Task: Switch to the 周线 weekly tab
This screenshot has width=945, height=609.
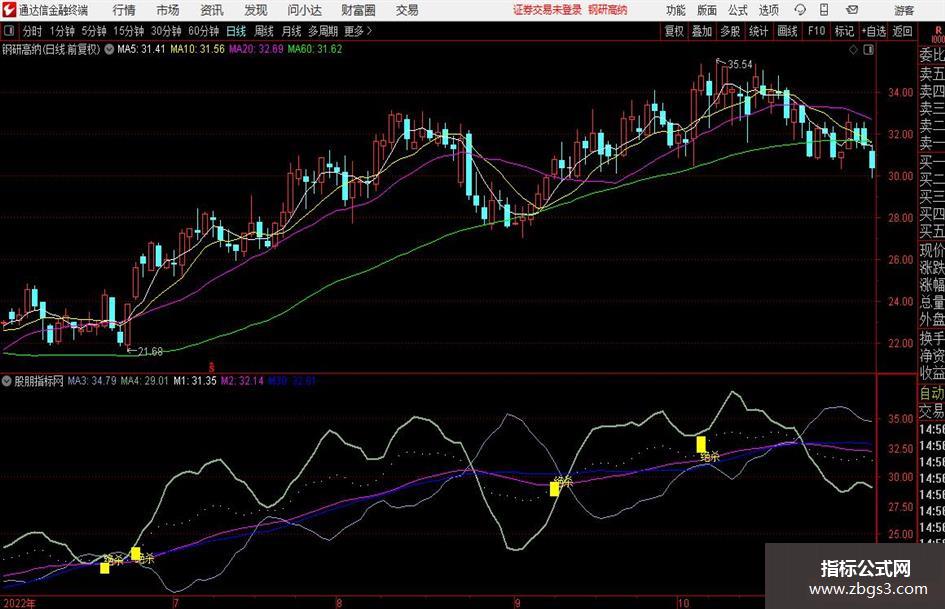Action: [x=263, y=31]
